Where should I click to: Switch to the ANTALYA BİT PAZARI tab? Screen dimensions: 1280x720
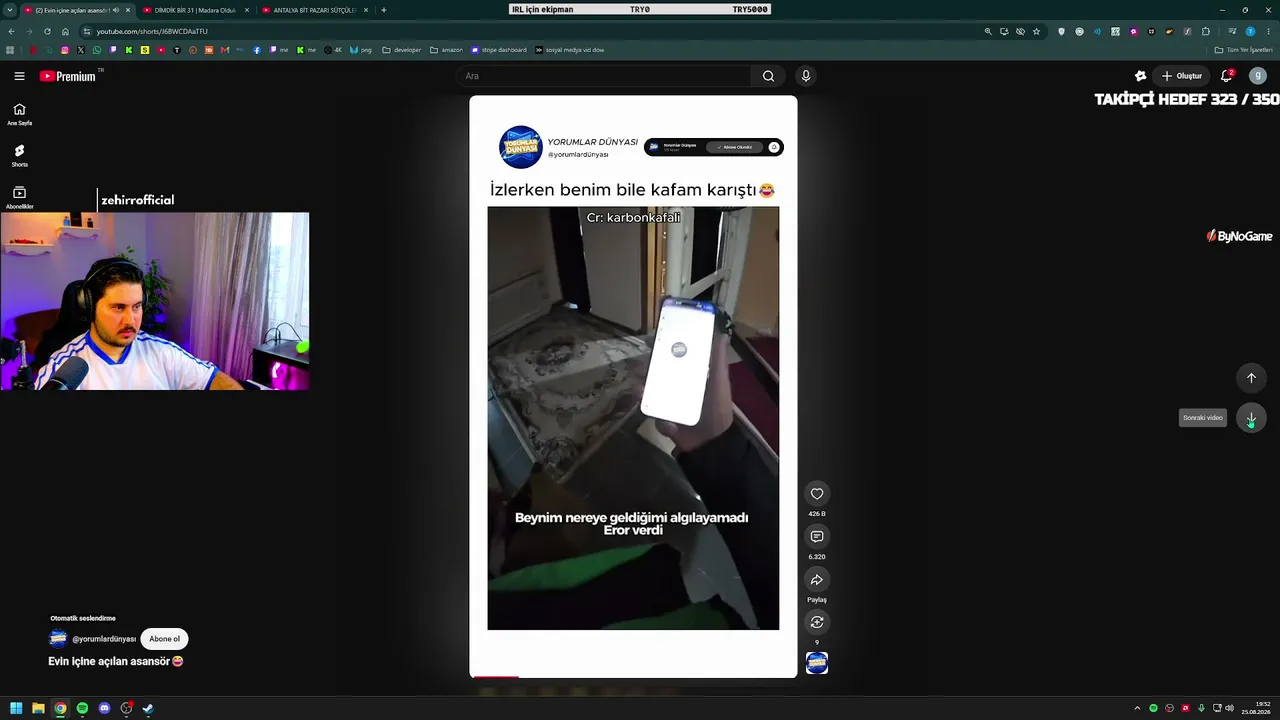[315, 10]
